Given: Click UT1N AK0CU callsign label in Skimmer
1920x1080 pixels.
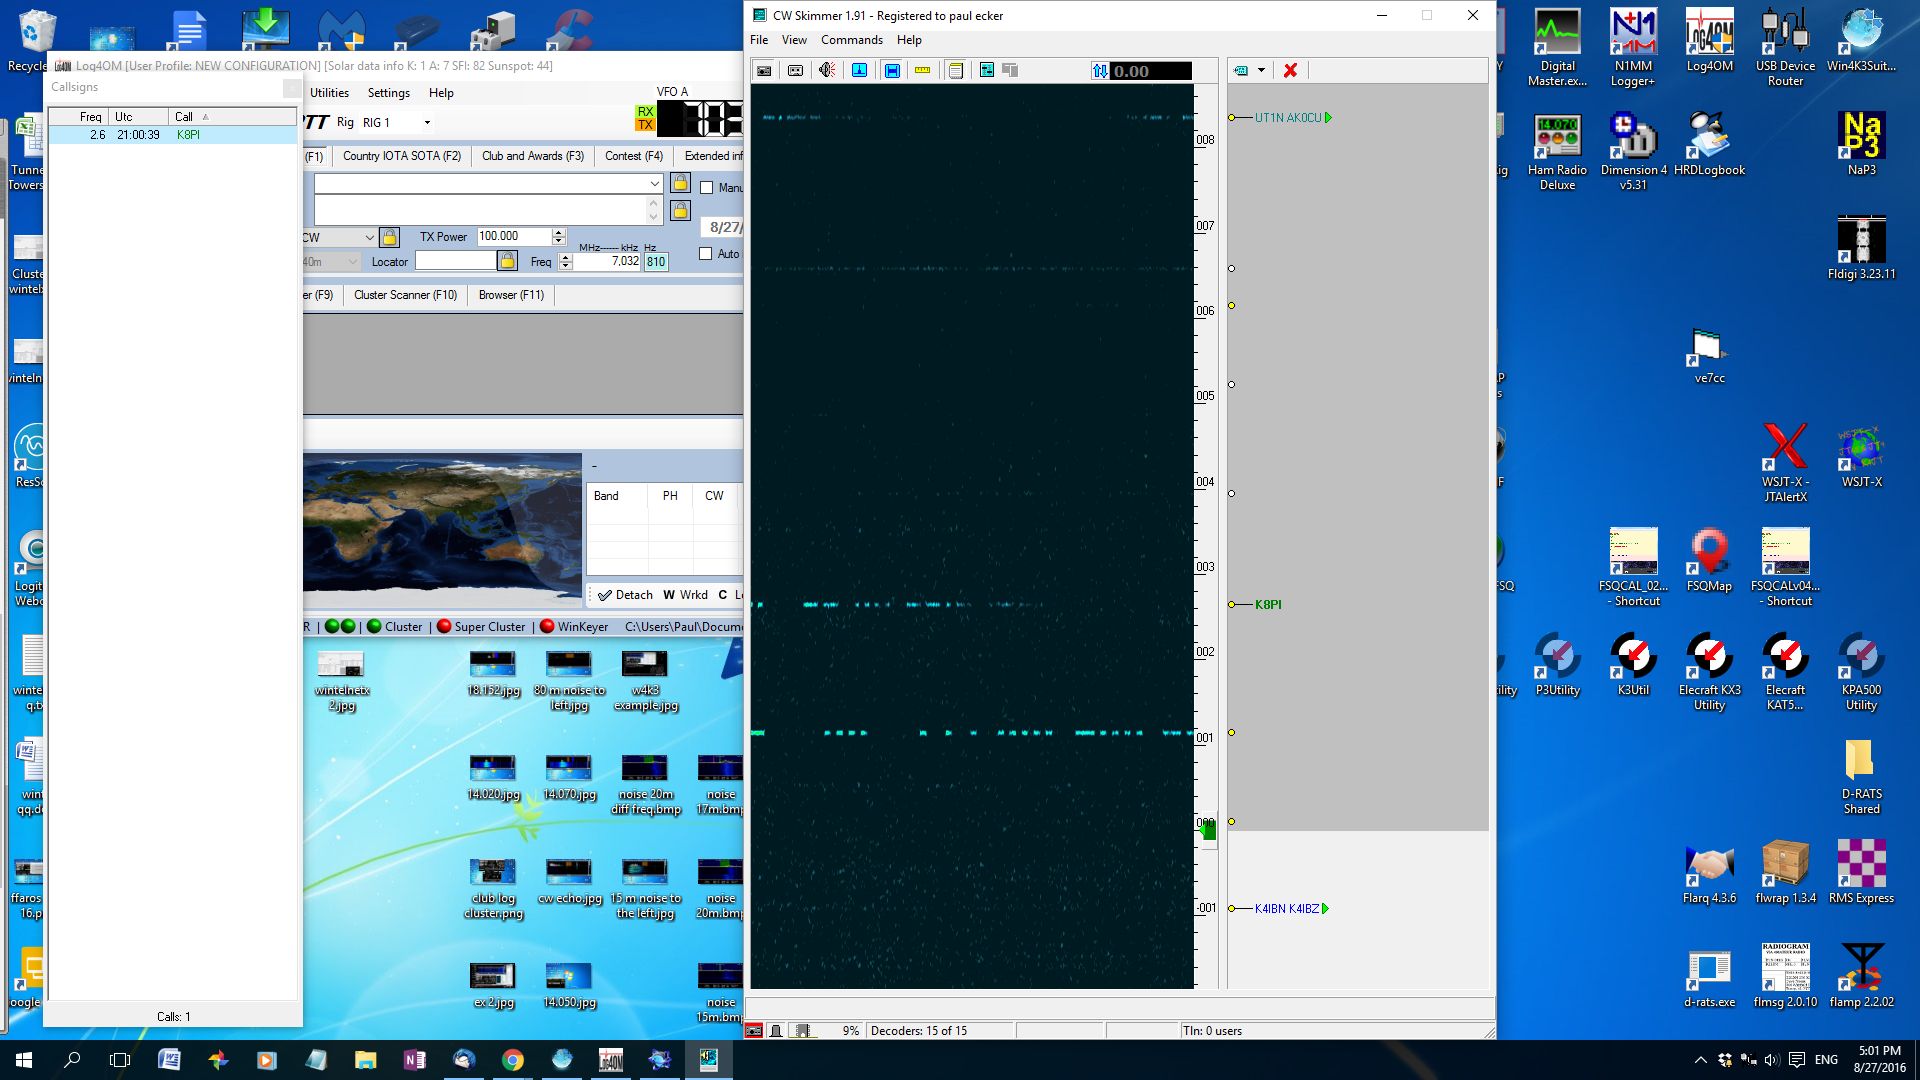Looking at the screenshot, I should [x=1288, y=118].
